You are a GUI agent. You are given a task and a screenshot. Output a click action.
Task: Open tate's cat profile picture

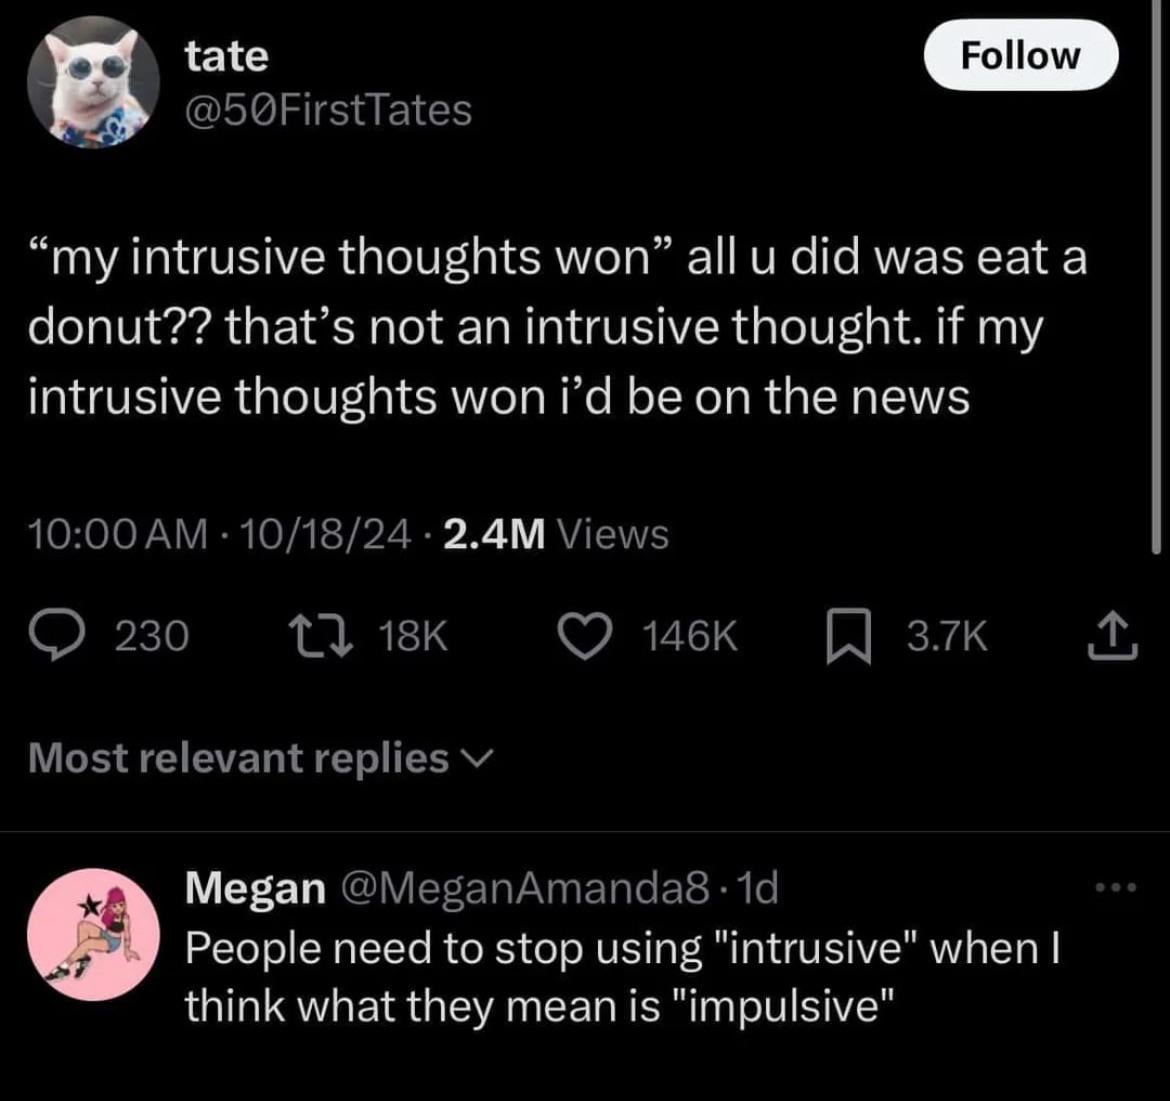(93, 82)
